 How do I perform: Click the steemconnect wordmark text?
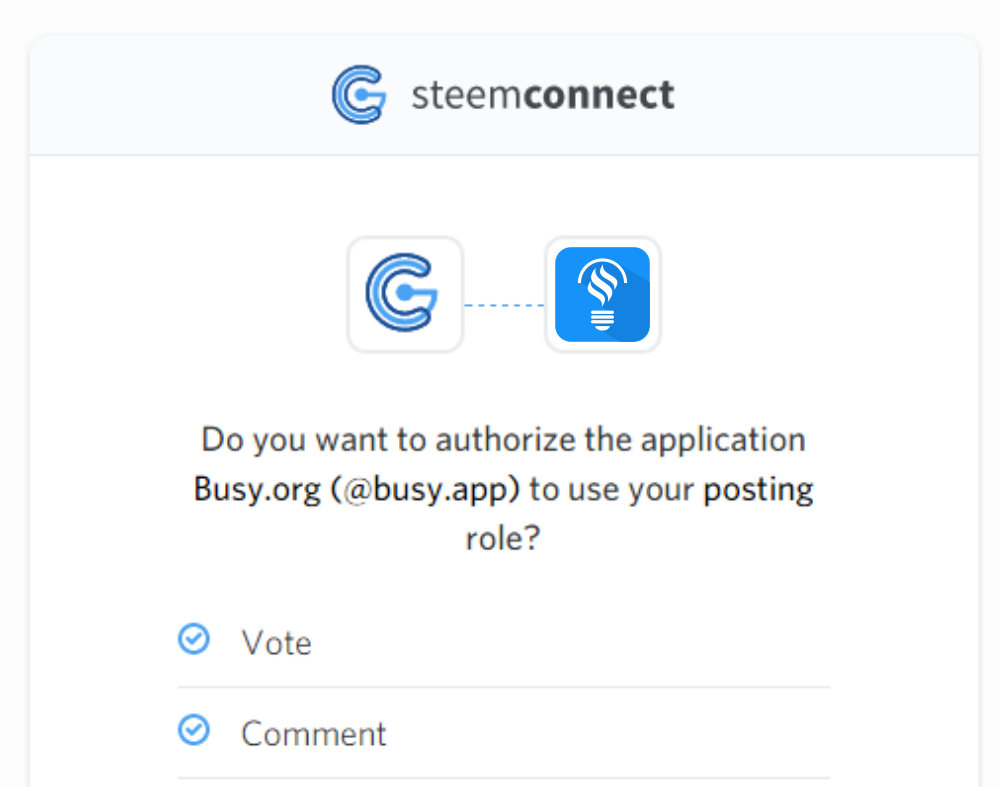coord(543,95)
